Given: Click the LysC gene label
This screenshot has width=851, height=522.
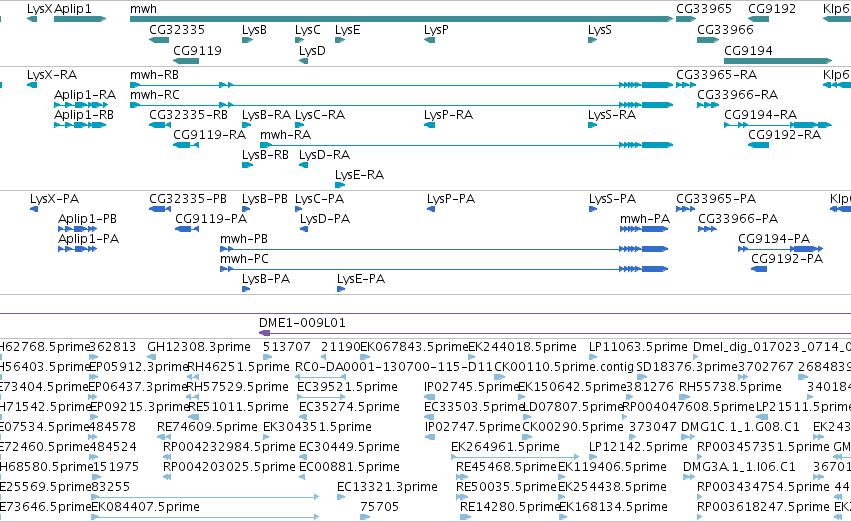Looking at the screenshot, I should tap(308, 30).
